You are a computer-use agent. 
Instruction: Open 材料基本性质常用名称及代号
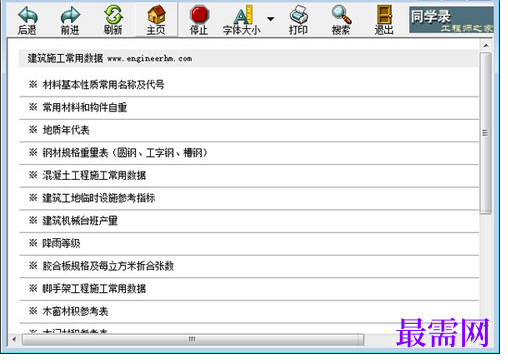coord(103,85)
